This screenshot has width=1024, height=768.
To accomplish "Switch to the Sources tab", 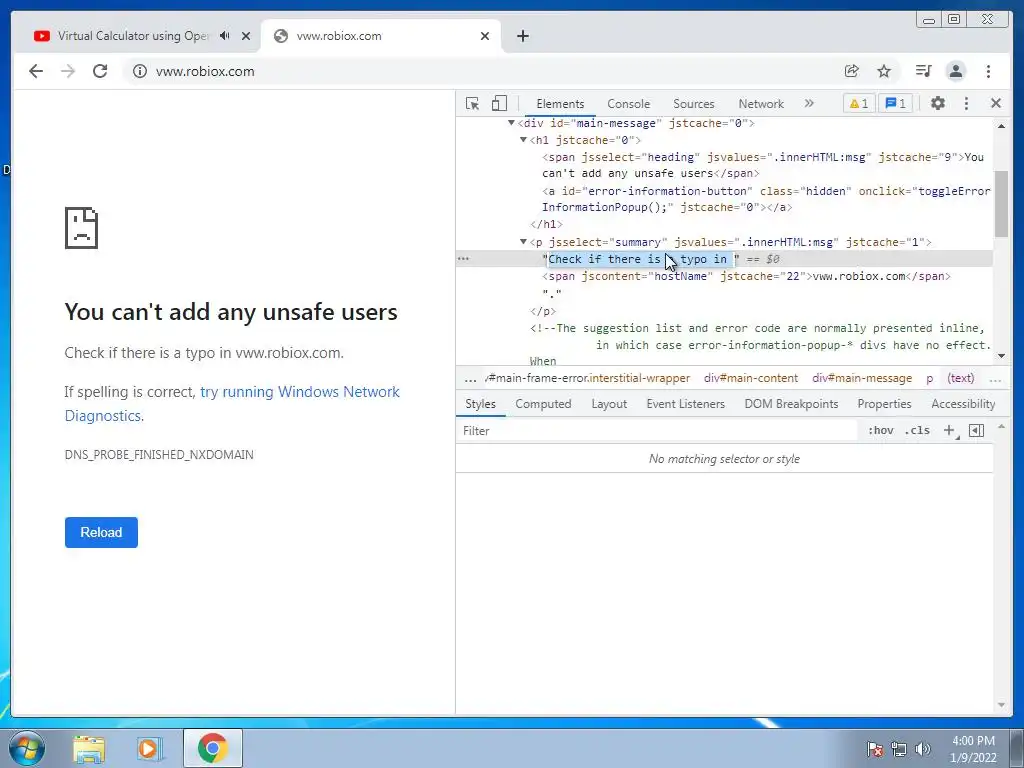I will click(x=694, y=104).
